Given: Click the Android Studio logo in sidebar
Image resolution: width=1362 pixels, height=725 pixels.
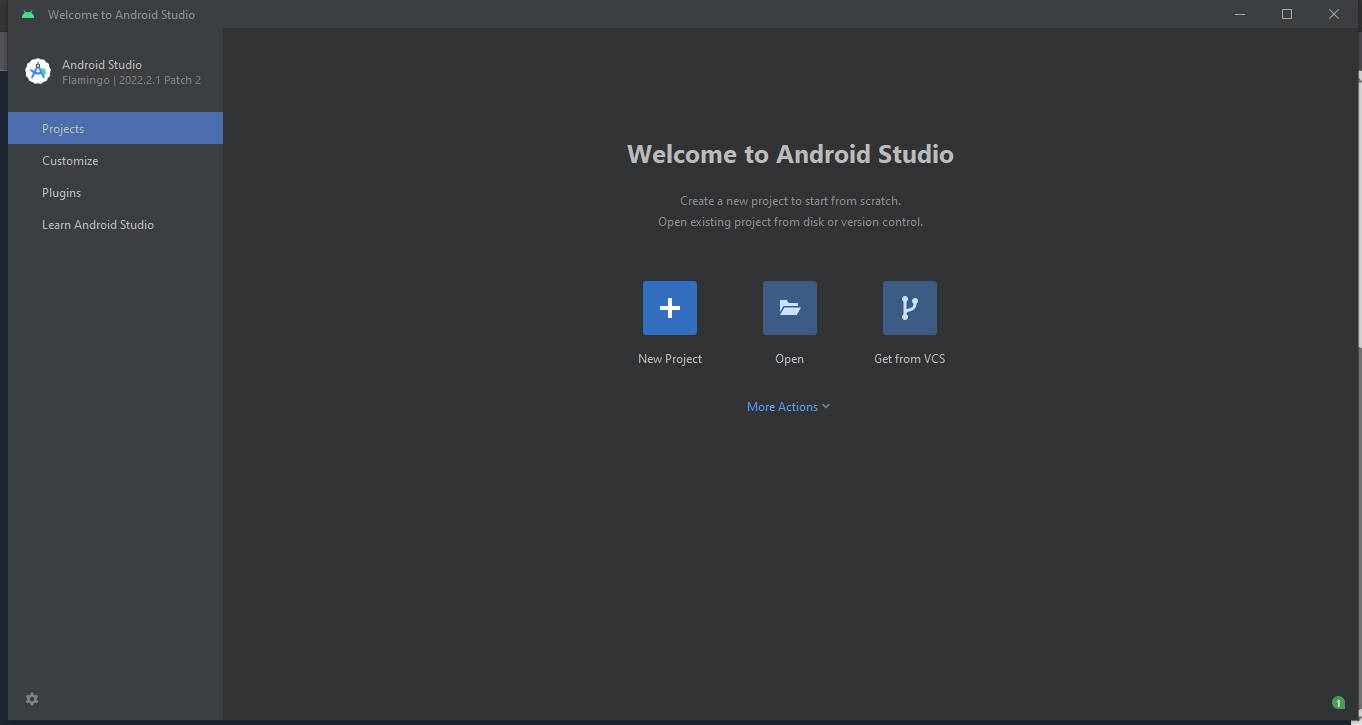Looking at the screenshot, I should 38,71.
